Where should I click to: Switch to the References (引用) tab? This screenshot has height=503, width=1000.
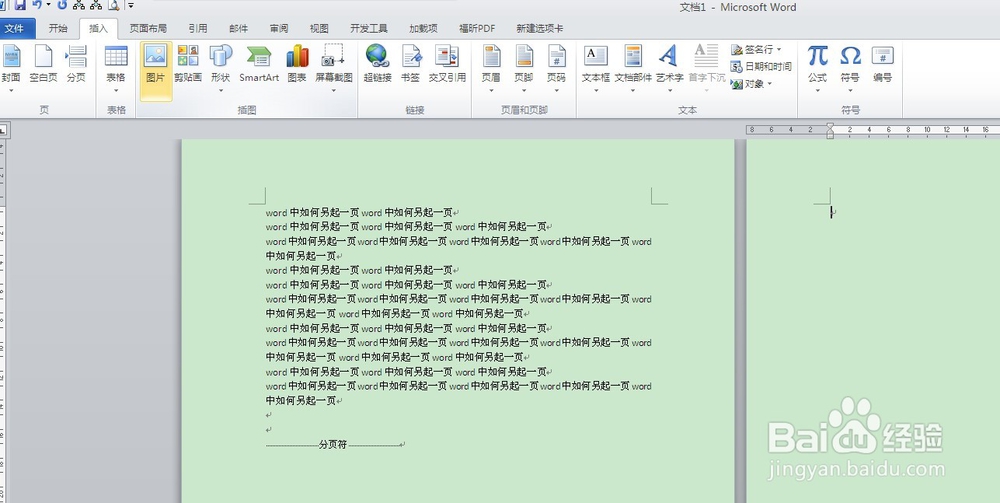pyautogui.click(x=198, y=28)
